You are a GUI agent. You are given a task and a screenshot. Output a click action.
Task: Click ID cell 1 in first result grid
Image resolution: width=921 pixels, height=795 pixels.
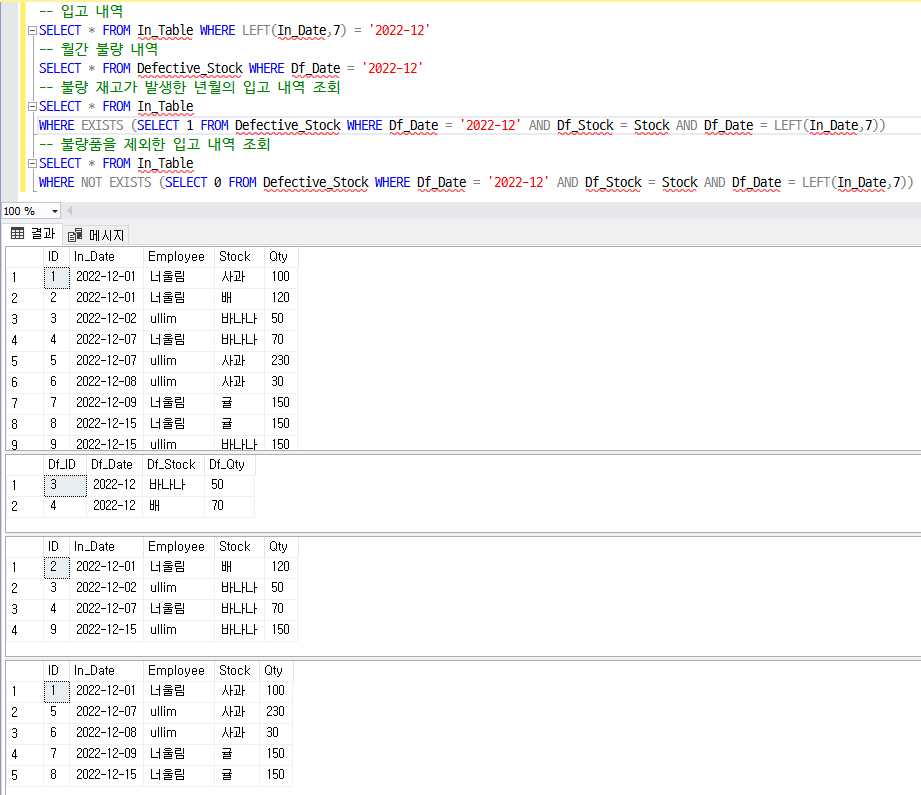pyautogui.click(x=56, y=277)
